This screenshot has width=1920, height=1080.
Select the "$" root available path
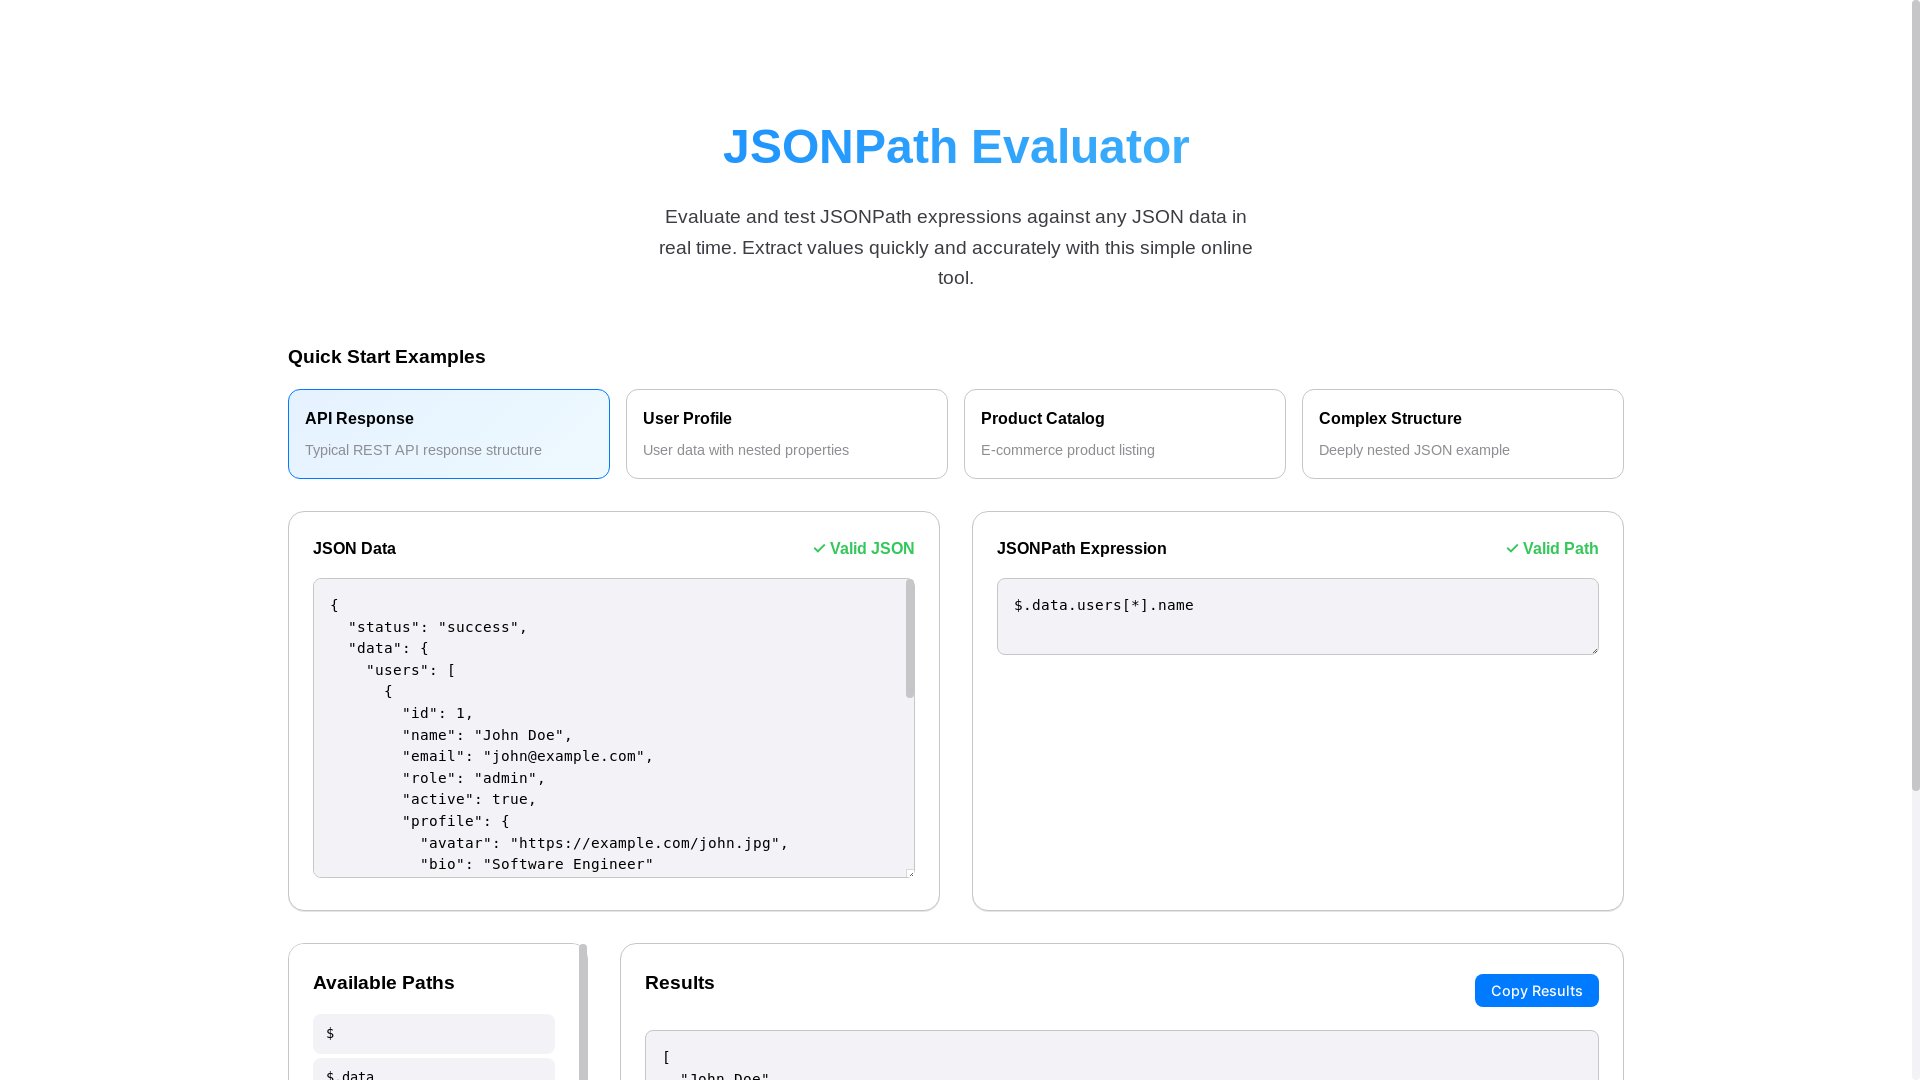coord(433,1034)
